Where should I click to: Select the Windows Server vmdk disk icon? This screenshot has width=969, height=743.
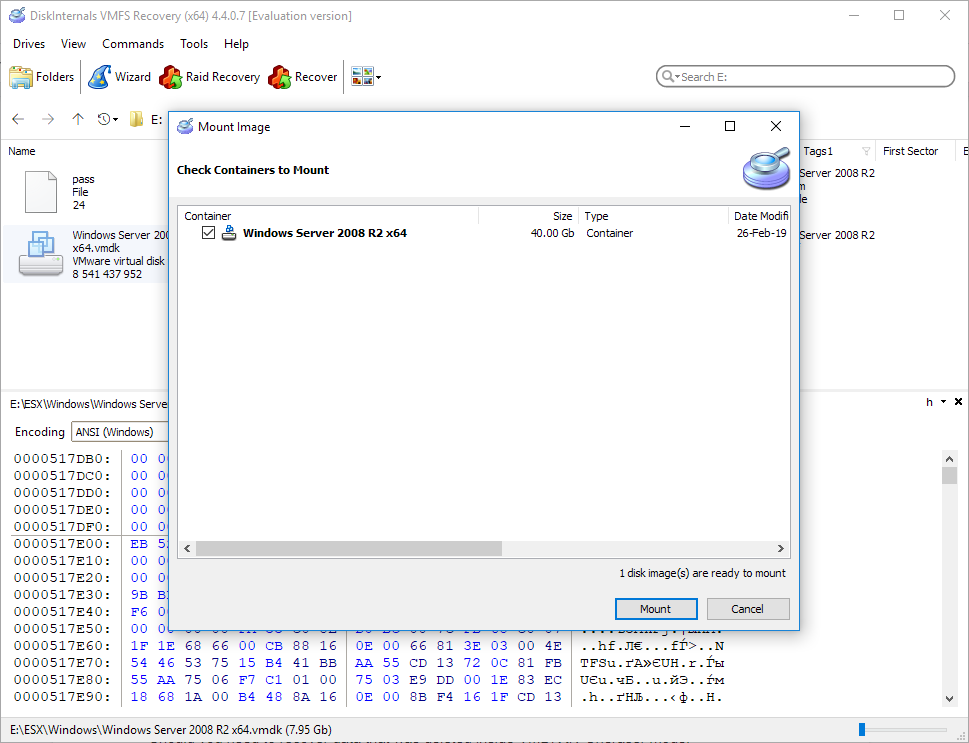pos(40,254)
